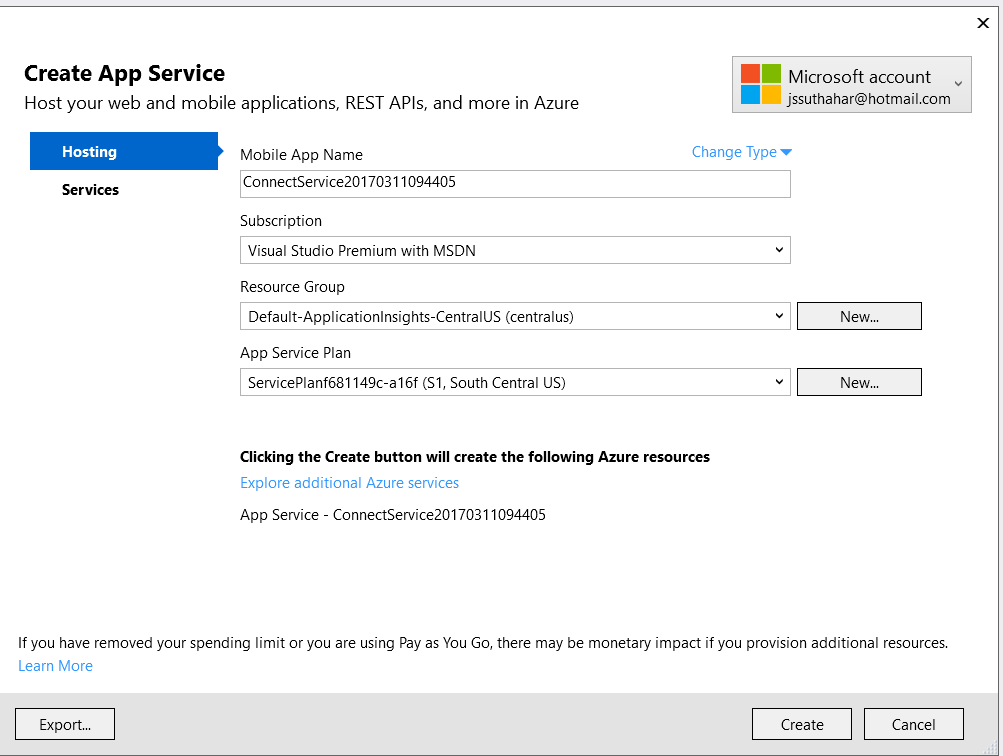Click the Subscription label
The height and width of the screenshot is (756, 1003).
281,221
